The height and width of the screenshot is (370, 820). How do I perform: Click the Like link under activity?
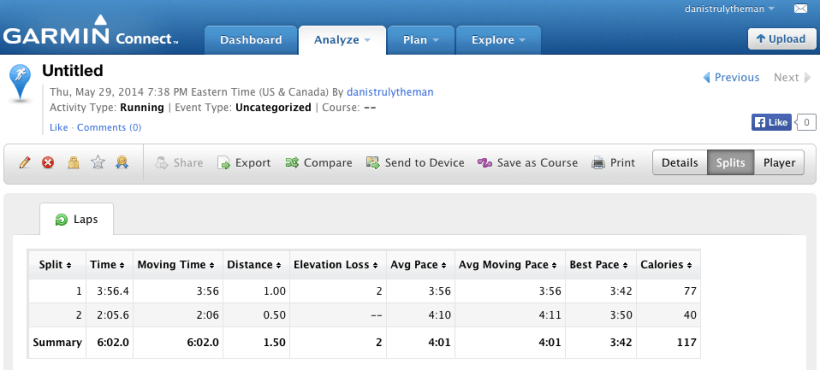click(59, 128)
